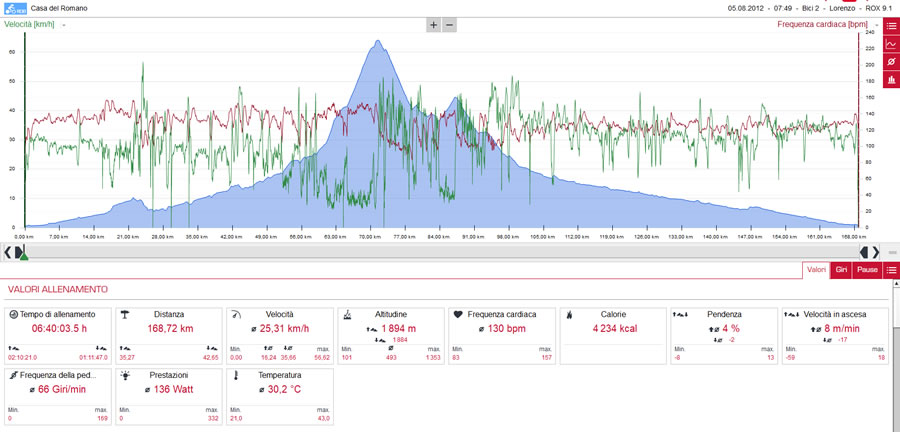Select the line chart view icon
The image size is (900, 432).
(x=891, y=44)
